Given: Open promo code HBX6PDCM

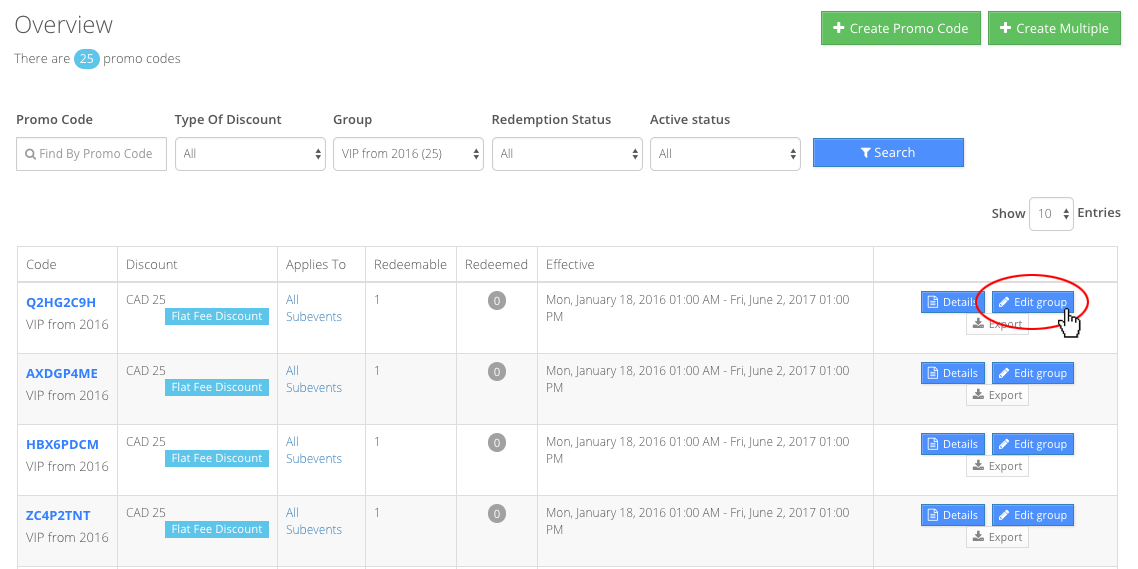Looking at the screenshot, I should 62,445.
